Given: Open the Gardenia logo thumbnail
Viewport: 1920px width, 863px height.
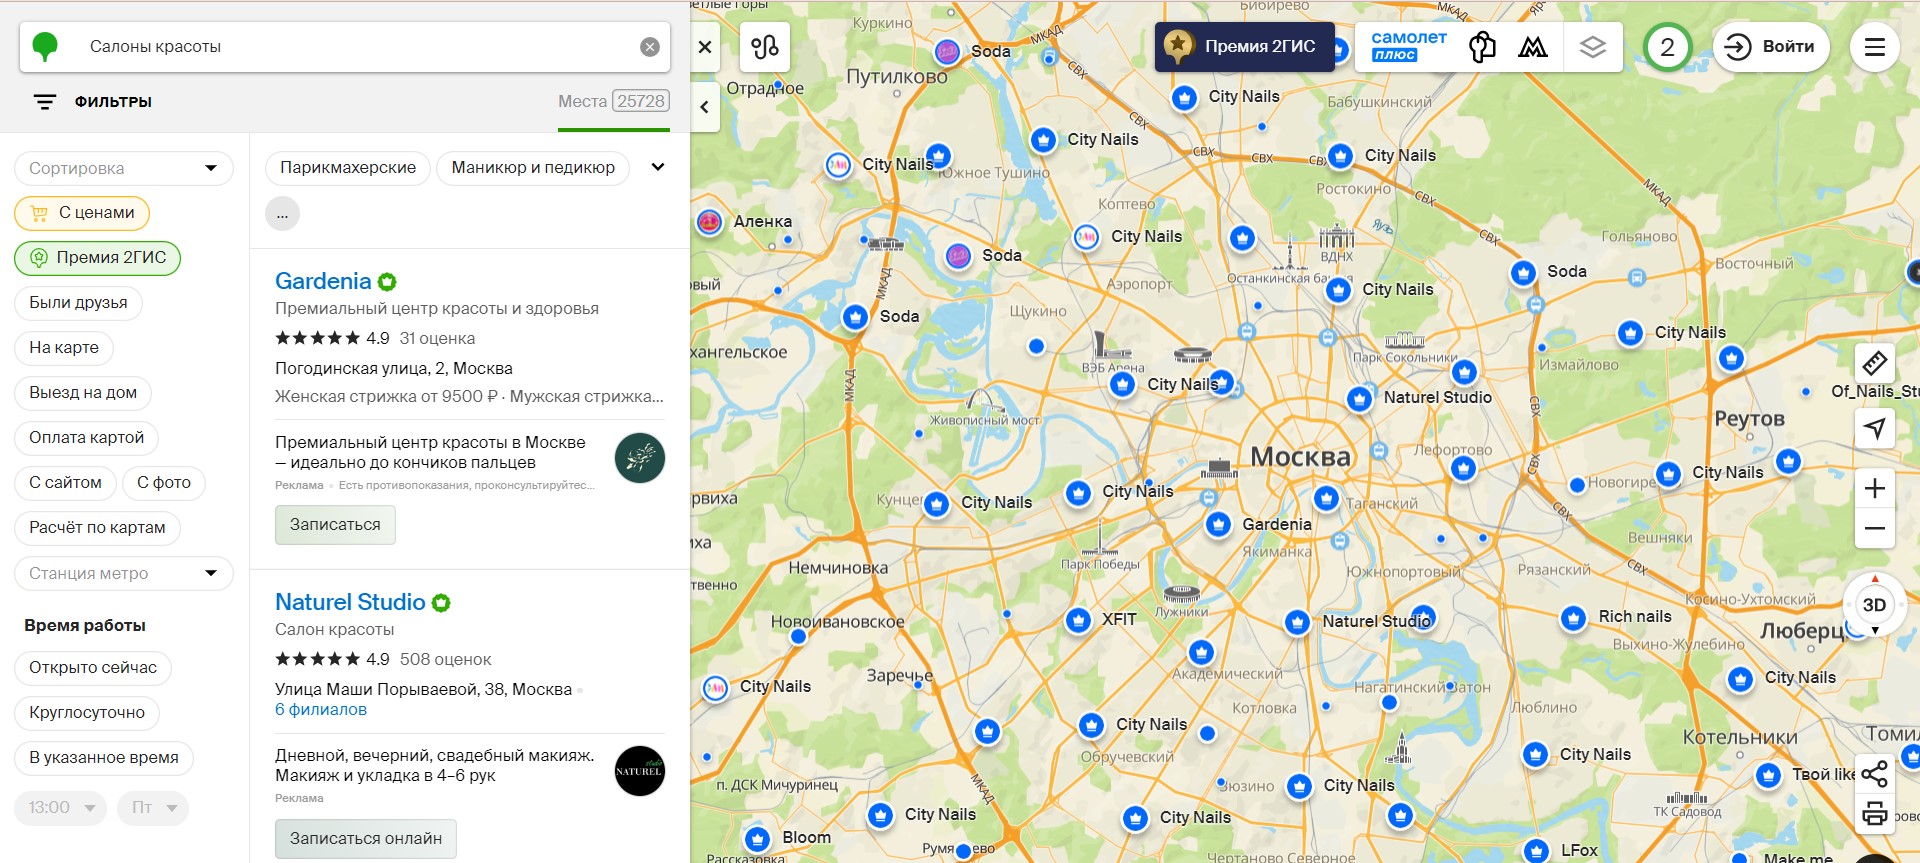Looking at the screenshot, I should click(x=640, y=458).
